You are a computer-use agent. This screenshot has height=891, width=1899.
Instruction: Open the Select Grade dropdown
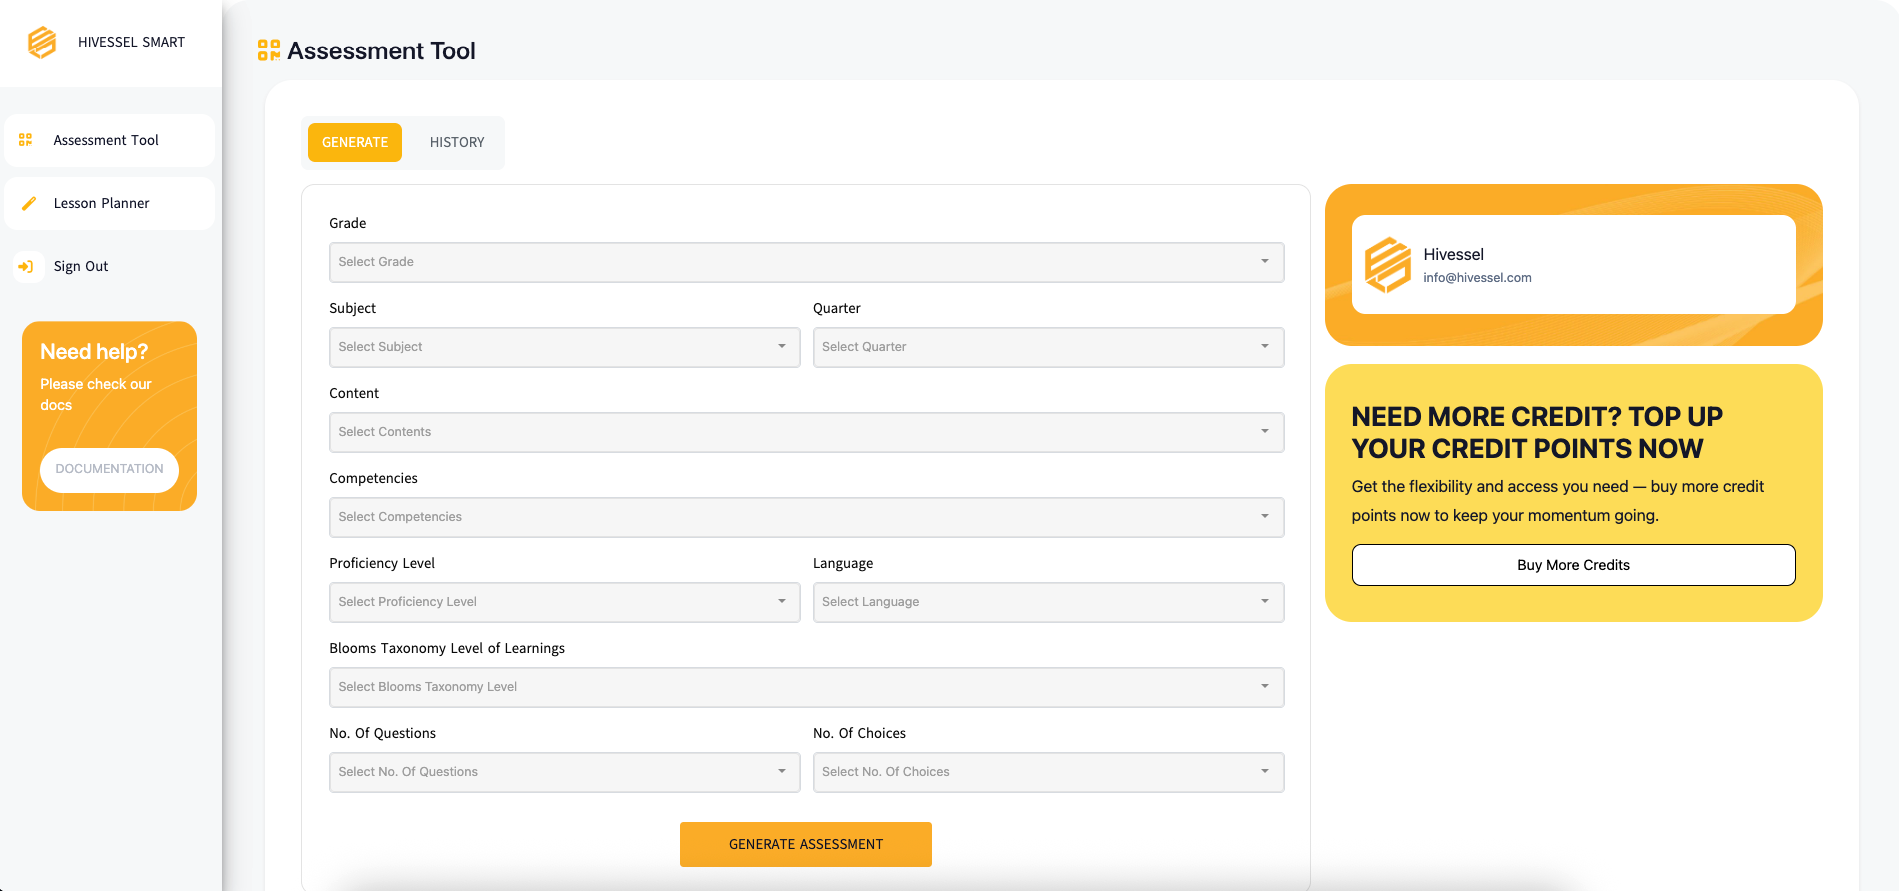pos(806,262)
